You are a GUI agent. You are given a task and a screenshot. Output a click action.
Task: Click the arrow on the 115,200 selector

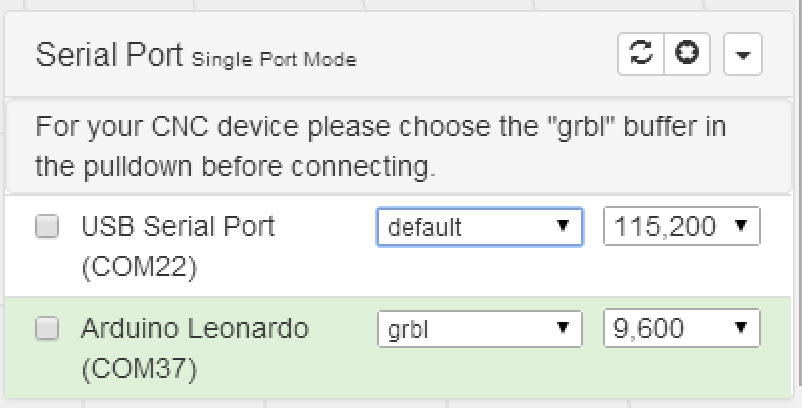tap(741, 226)
